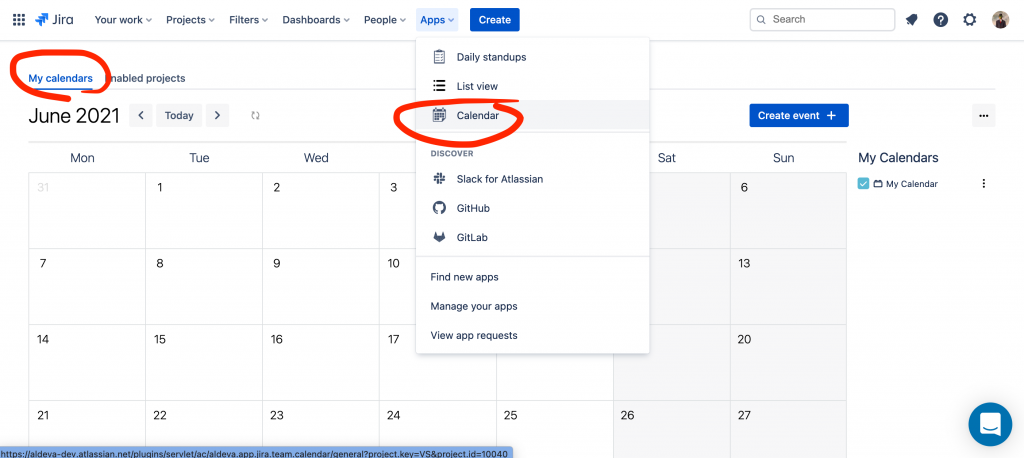Click the My Calendars sidebar heading
Viewport: 1024px width, 458px height.
click(x=898, y=157)
